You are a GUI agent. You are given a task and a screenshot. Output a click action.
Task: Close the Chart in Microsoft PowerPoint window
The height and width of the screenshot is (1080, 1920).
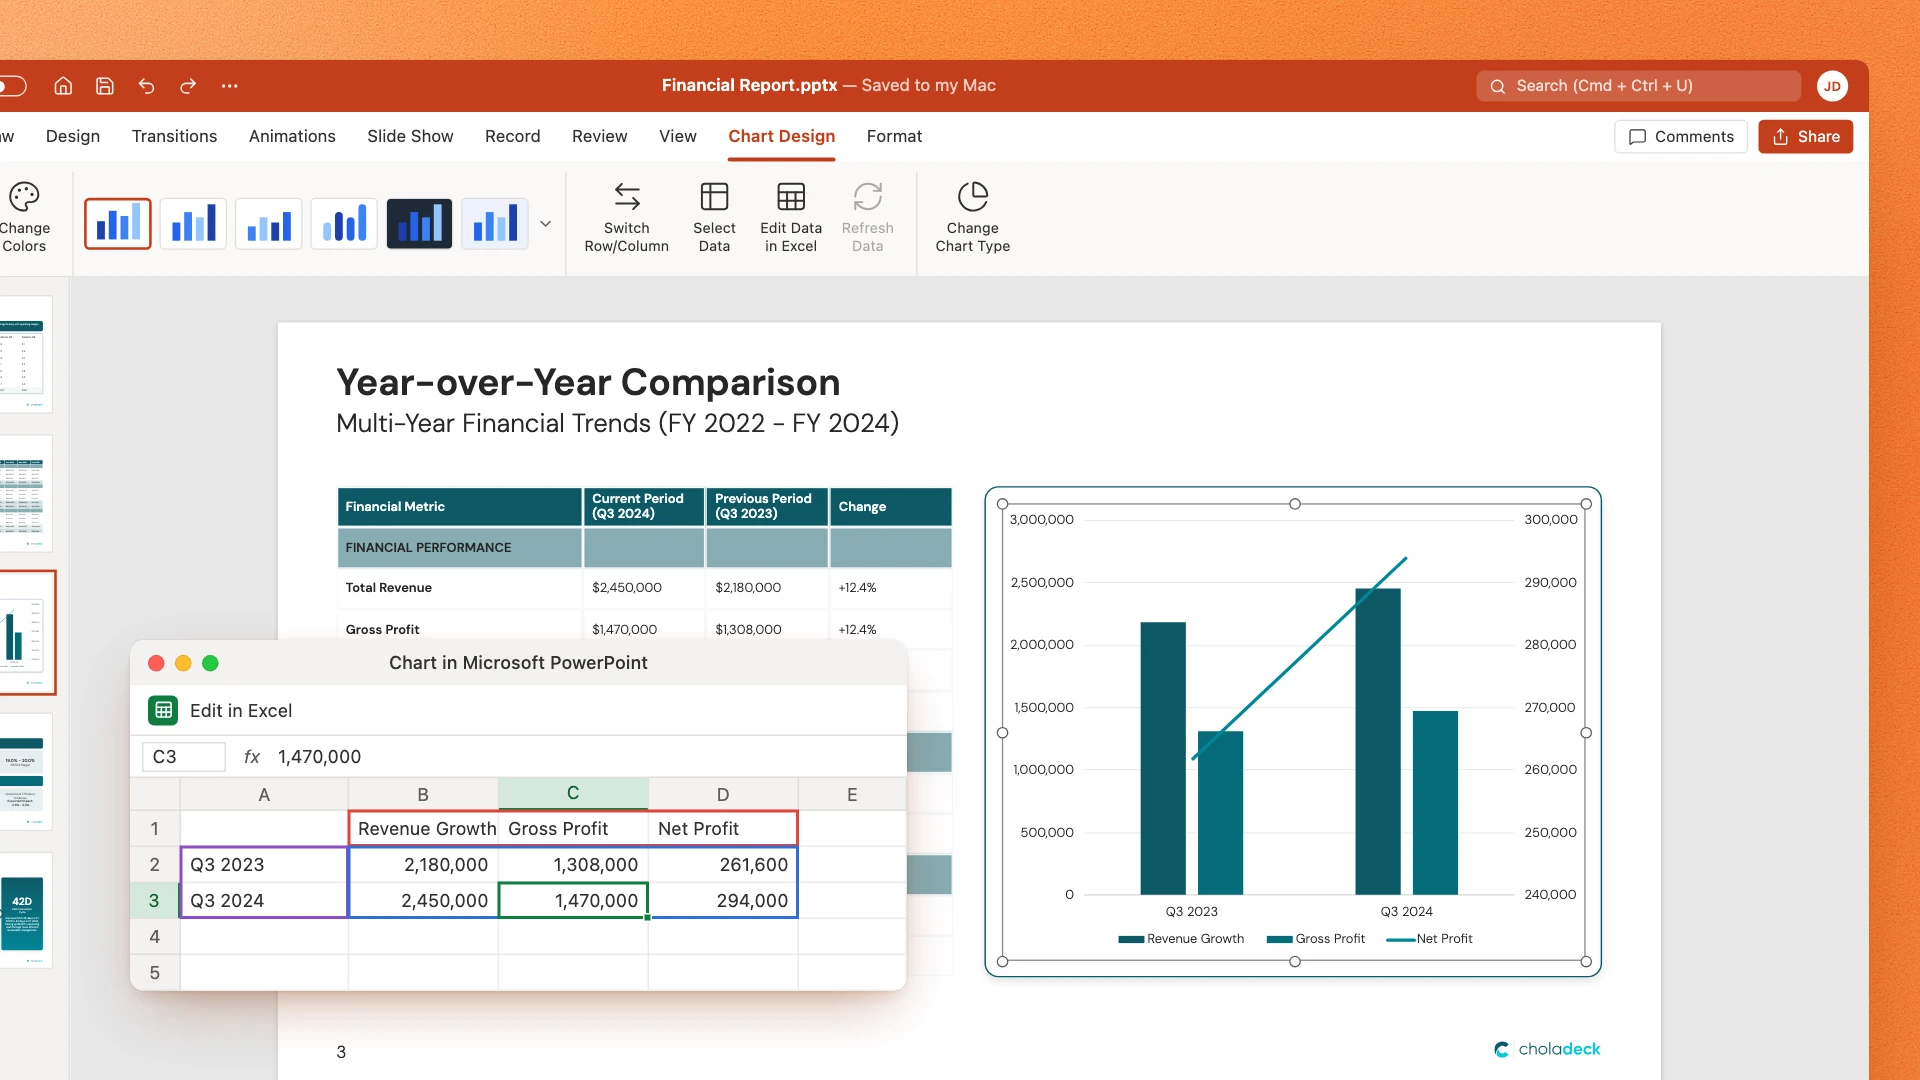click(x=156, y=663)
